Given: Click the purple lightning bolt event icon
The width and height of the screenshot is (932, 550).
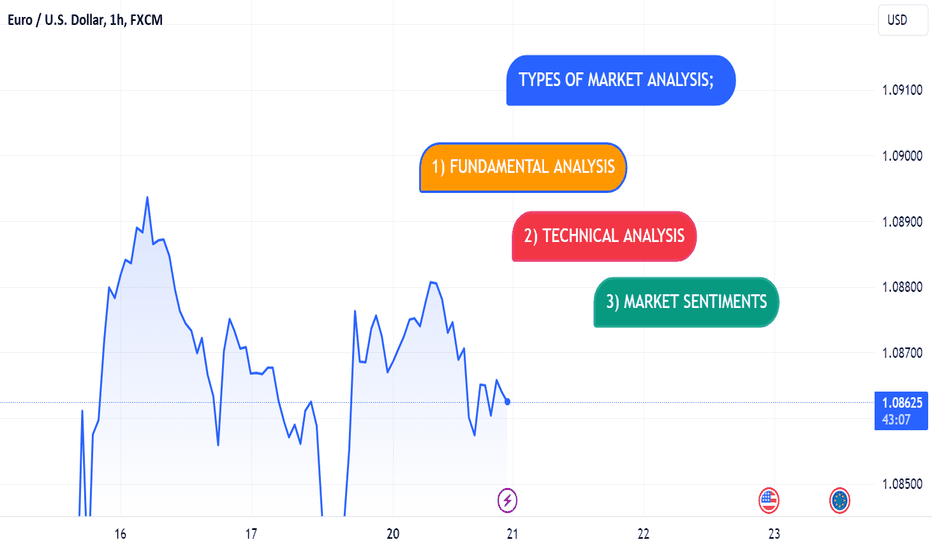Looking at the screenshot, I should click(507, 500).
